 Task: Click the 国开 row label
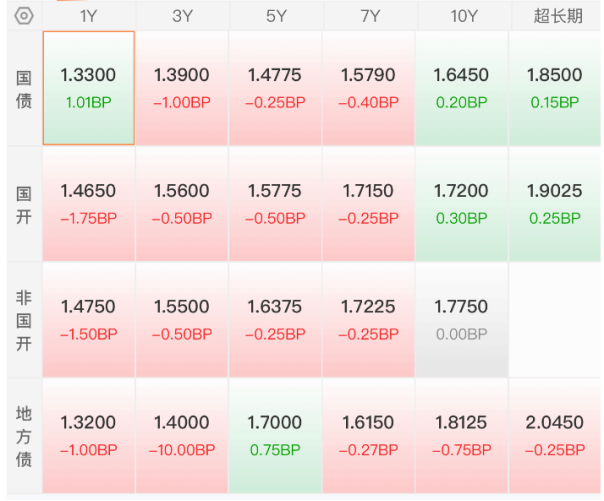(24, 205)
